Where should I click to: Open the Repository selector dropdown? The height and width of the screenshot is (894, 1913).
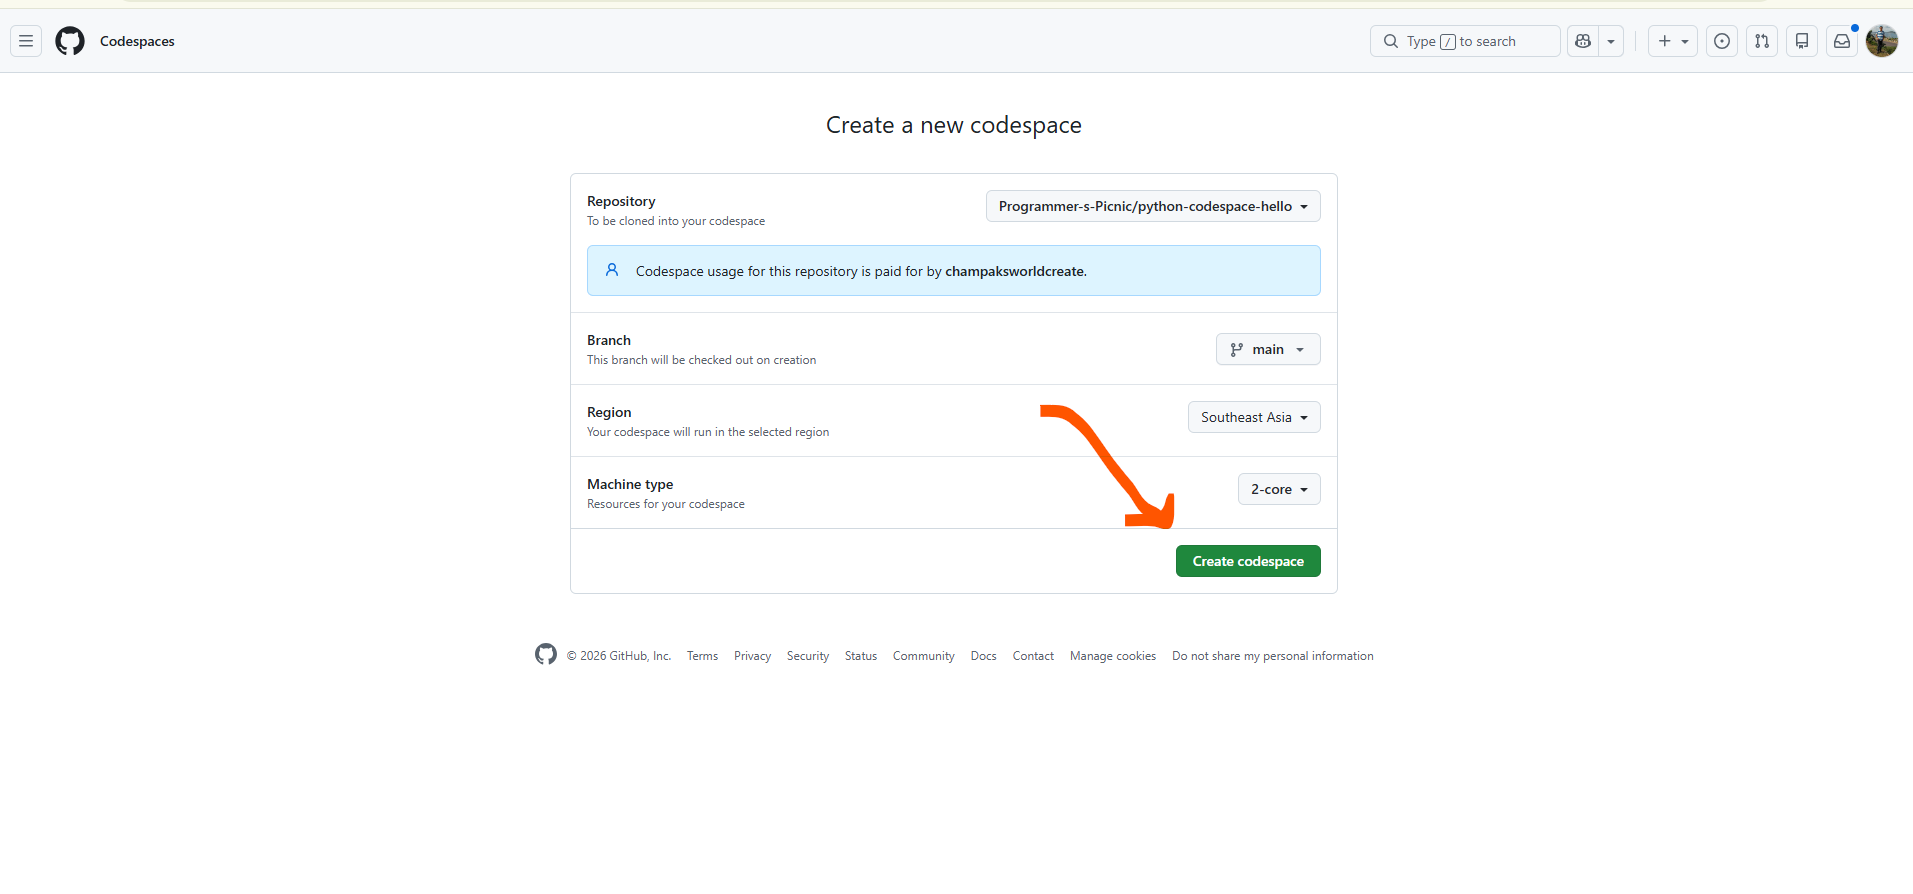(x=1153, y=206)
